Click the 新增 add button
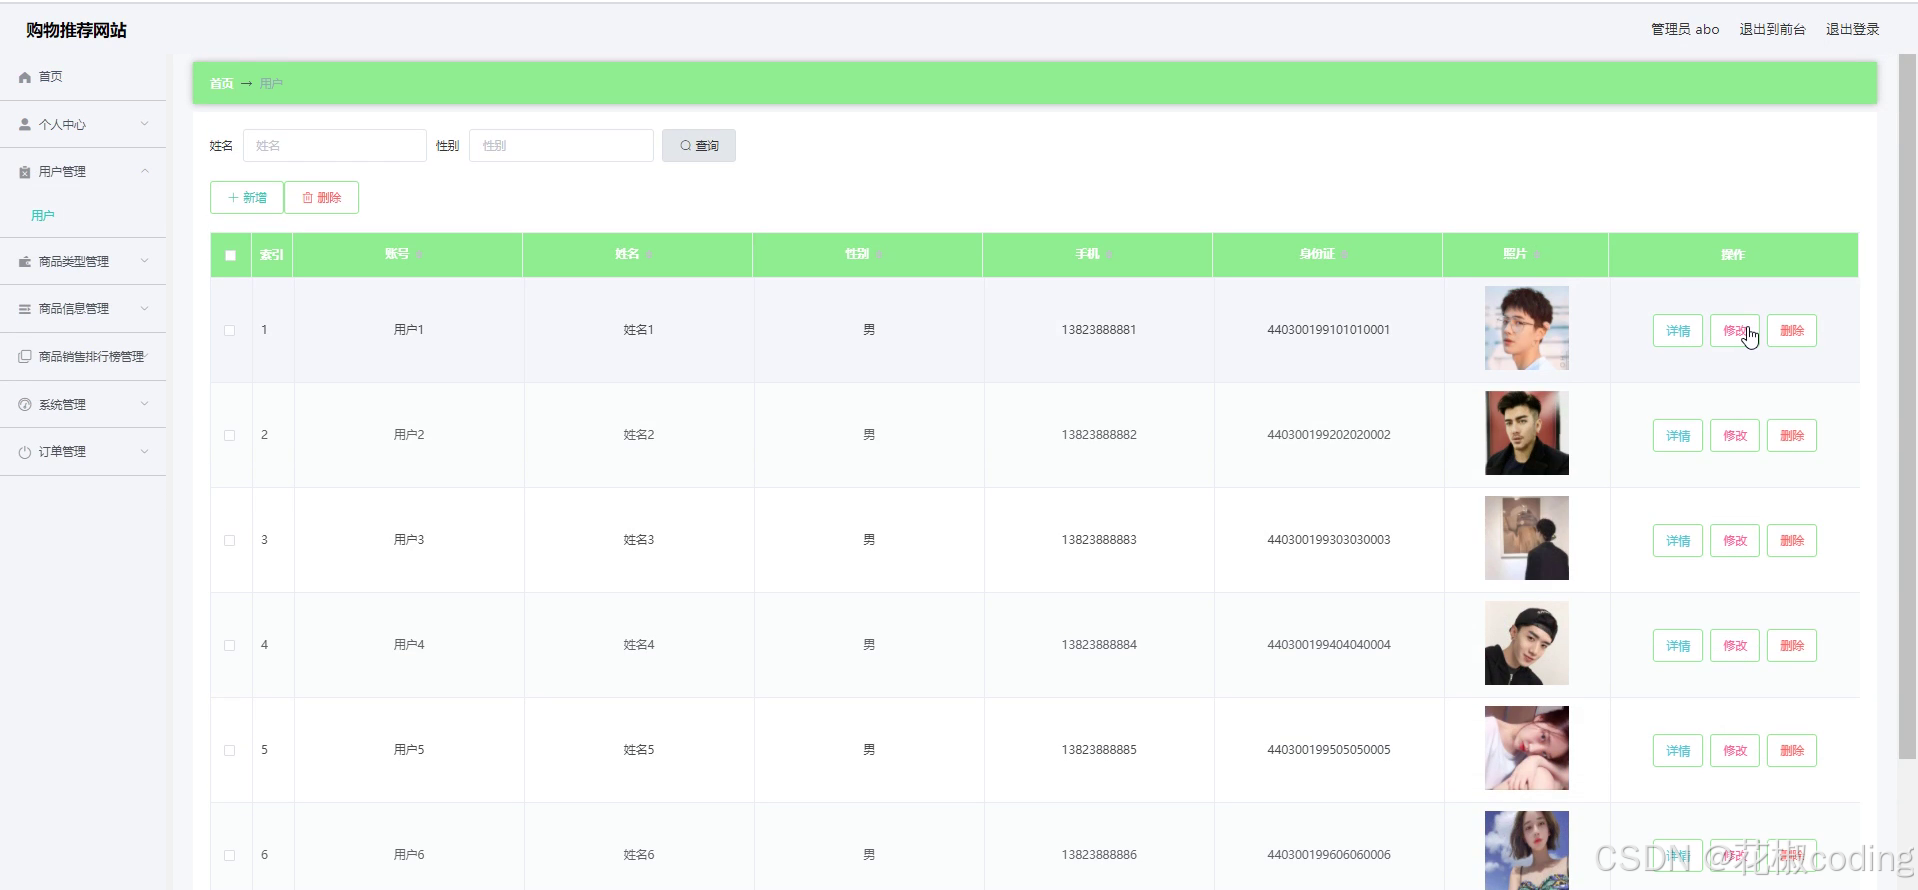The height and width of the screenshot is (890, 1918). [247, 198]
